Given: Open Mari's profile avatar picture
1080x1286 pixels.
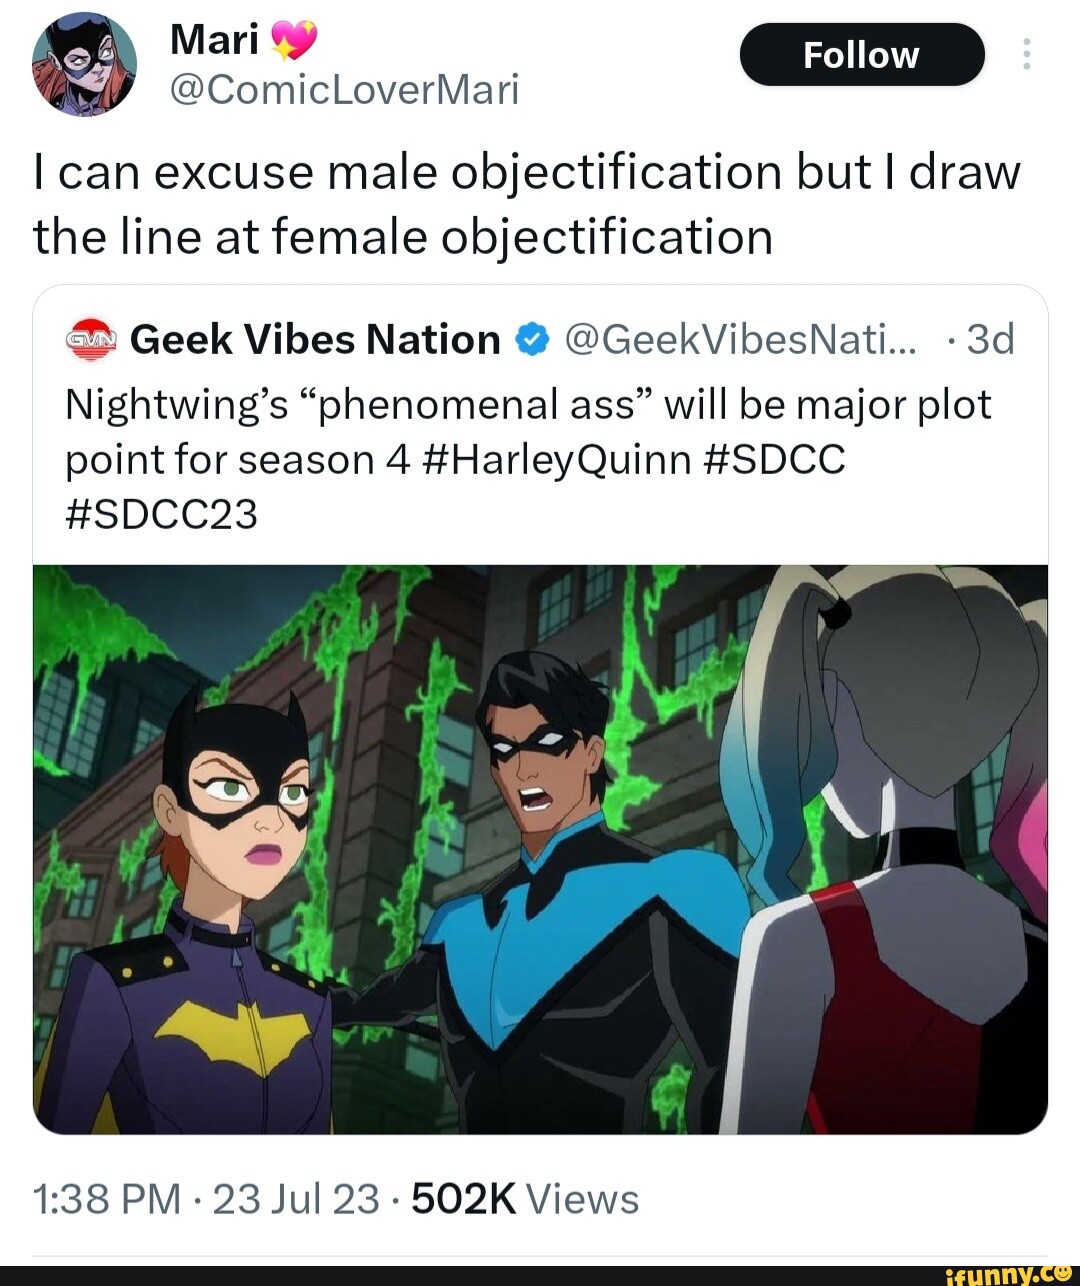Looking at the screenshot, I should coord(84,65).
